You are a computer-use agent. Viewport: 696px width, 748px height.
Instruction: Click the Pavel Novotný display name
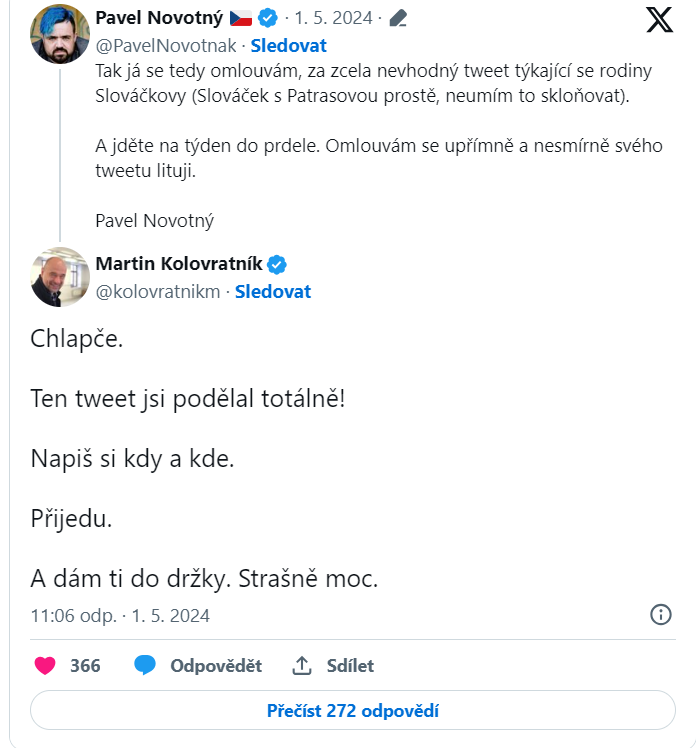pos(159,18)
